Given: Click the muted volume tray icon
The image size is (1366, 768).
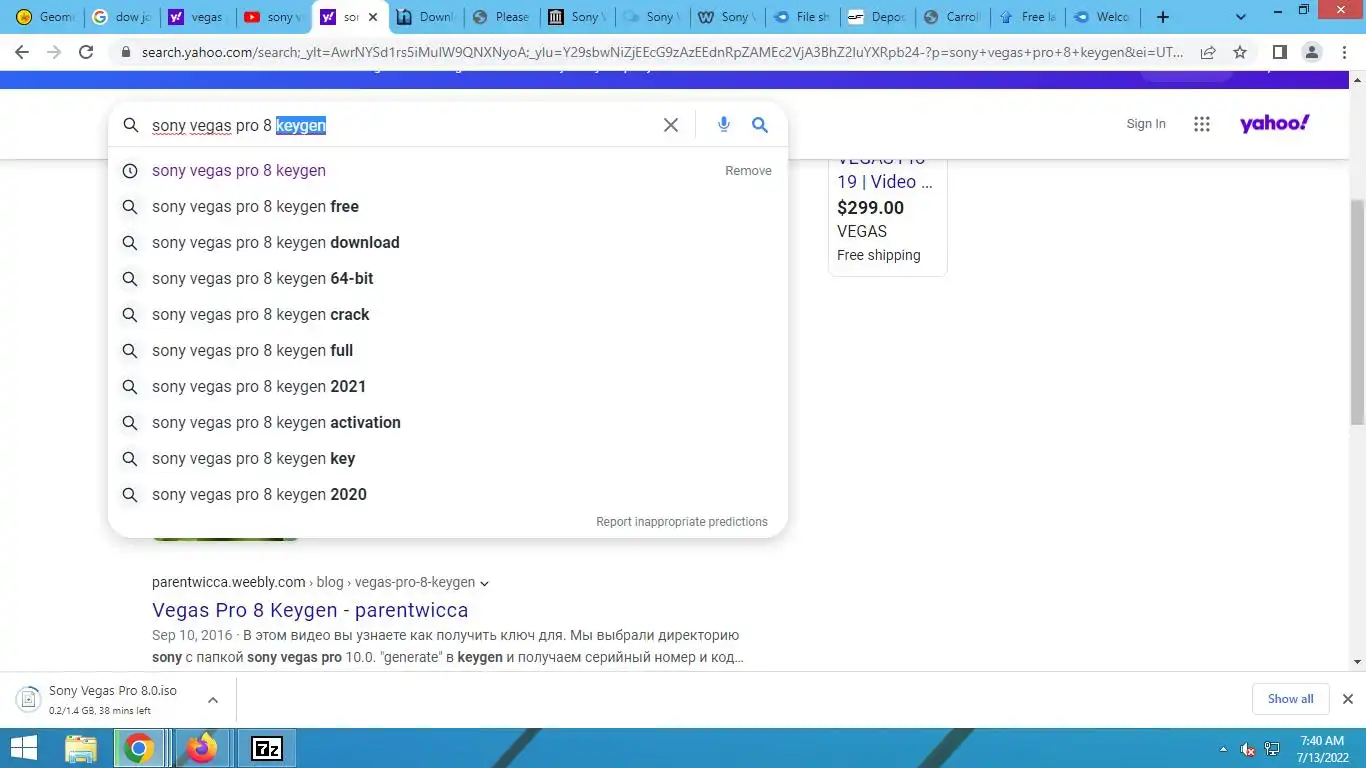Looking at the screenshot, I should click(x=1248, y=749).
